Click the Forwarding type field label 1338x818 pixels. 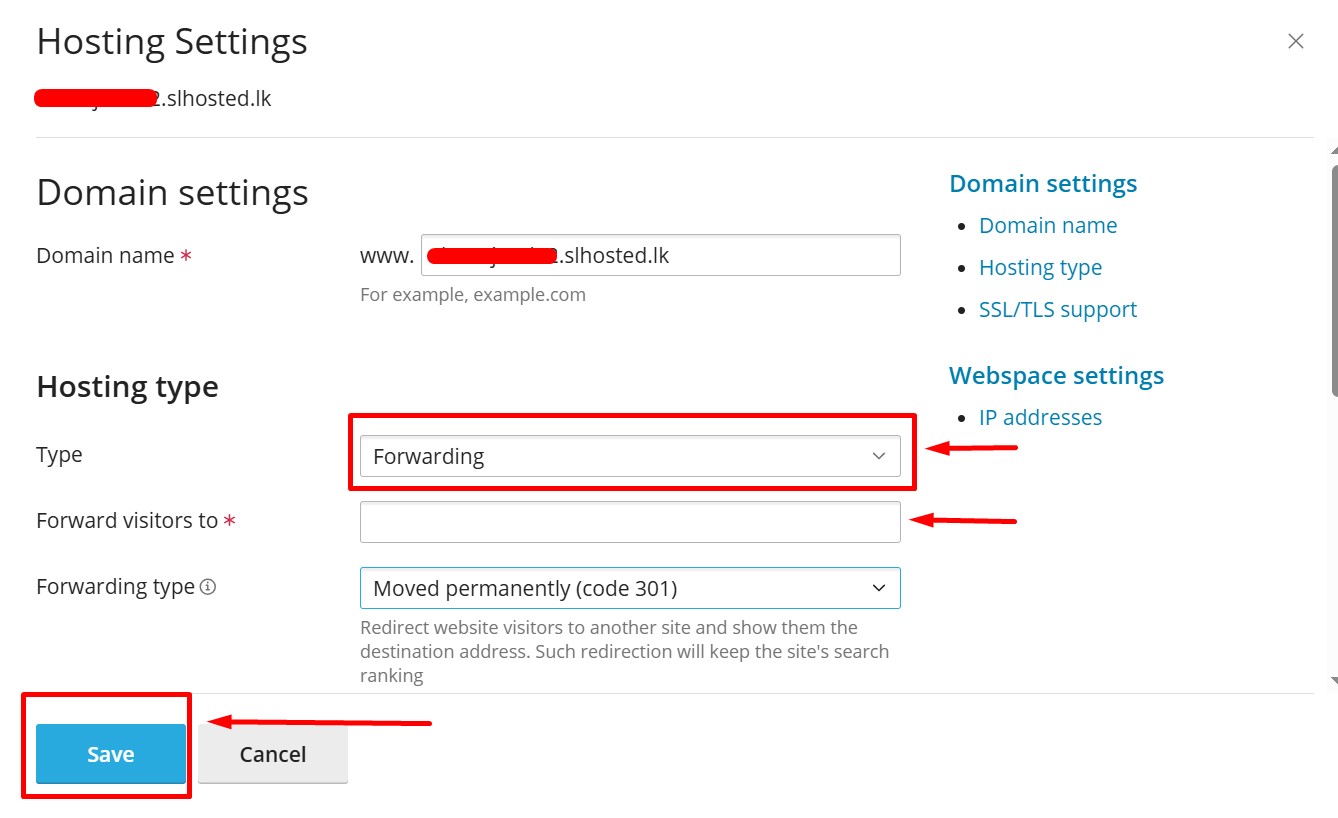click(115, 587)
